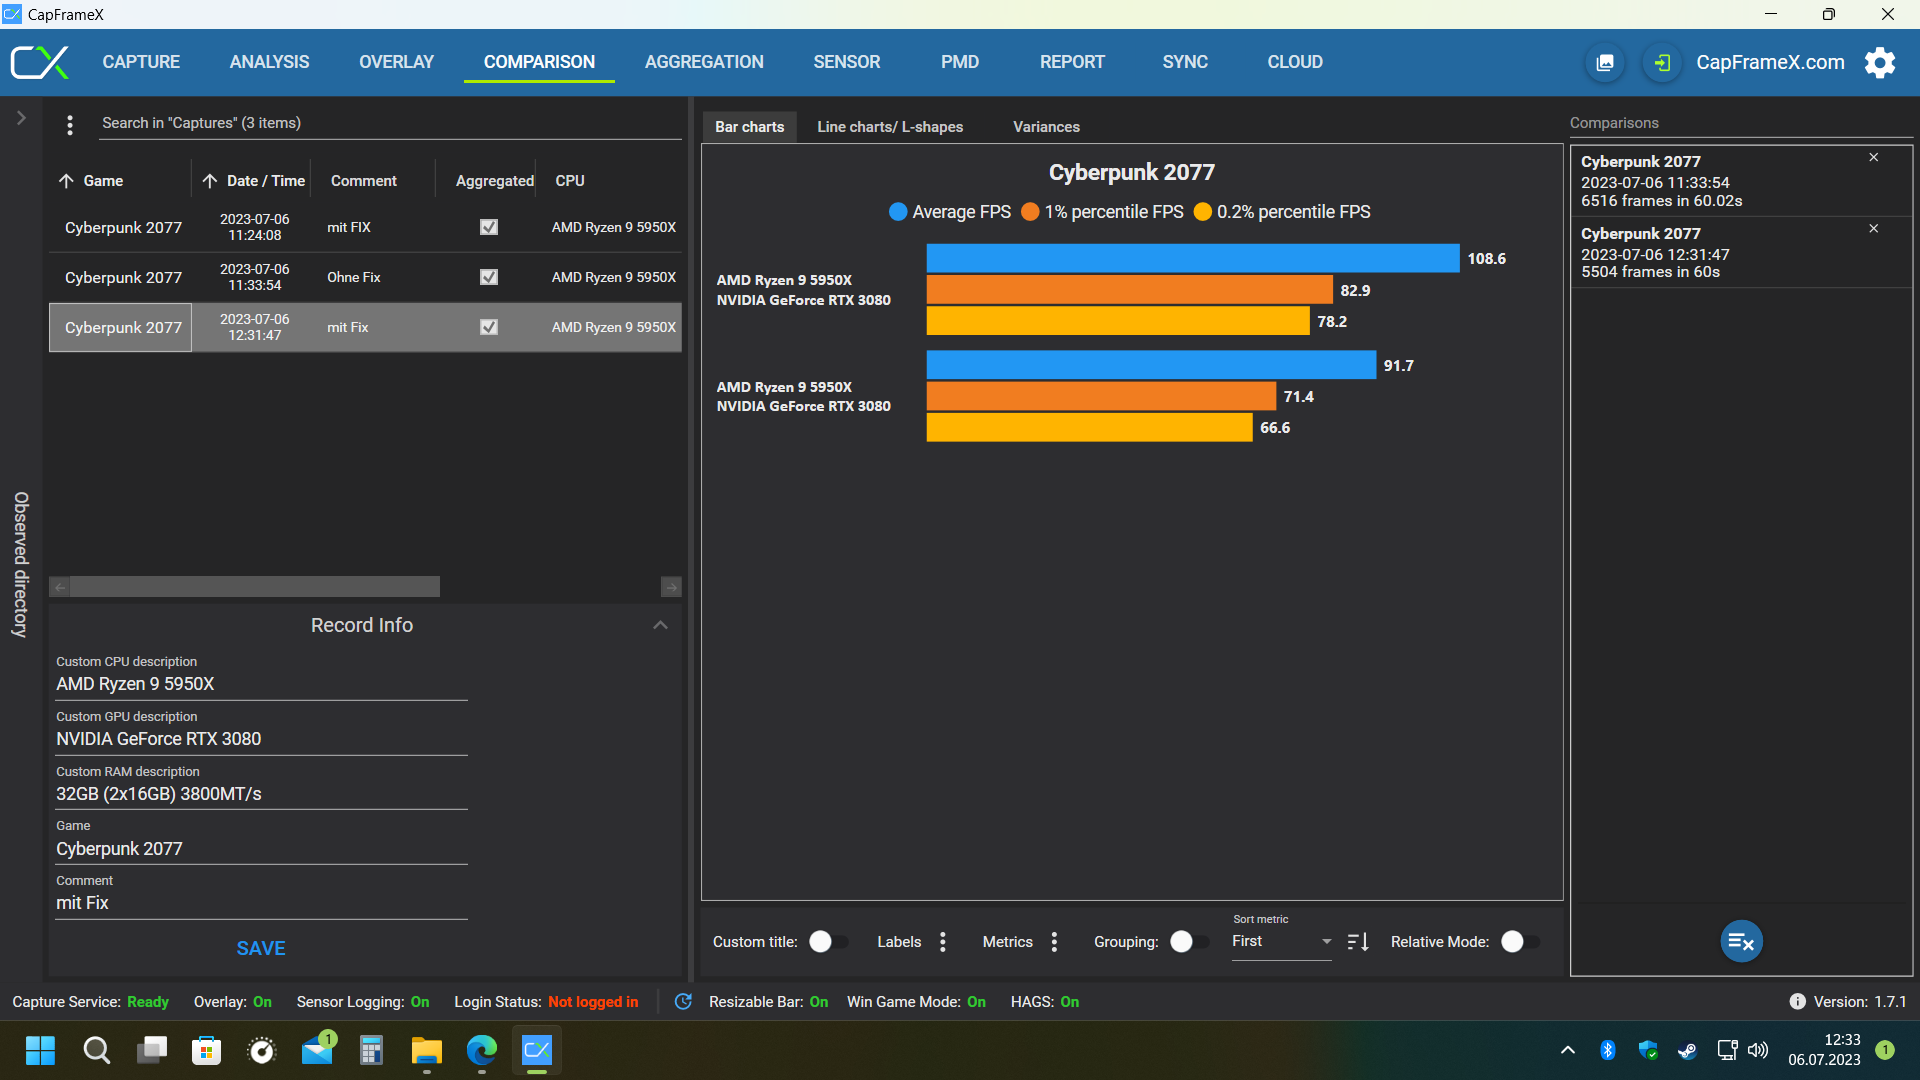
Task: Remove second comparison 12:31:47 entry
Action: [1873, 229]
